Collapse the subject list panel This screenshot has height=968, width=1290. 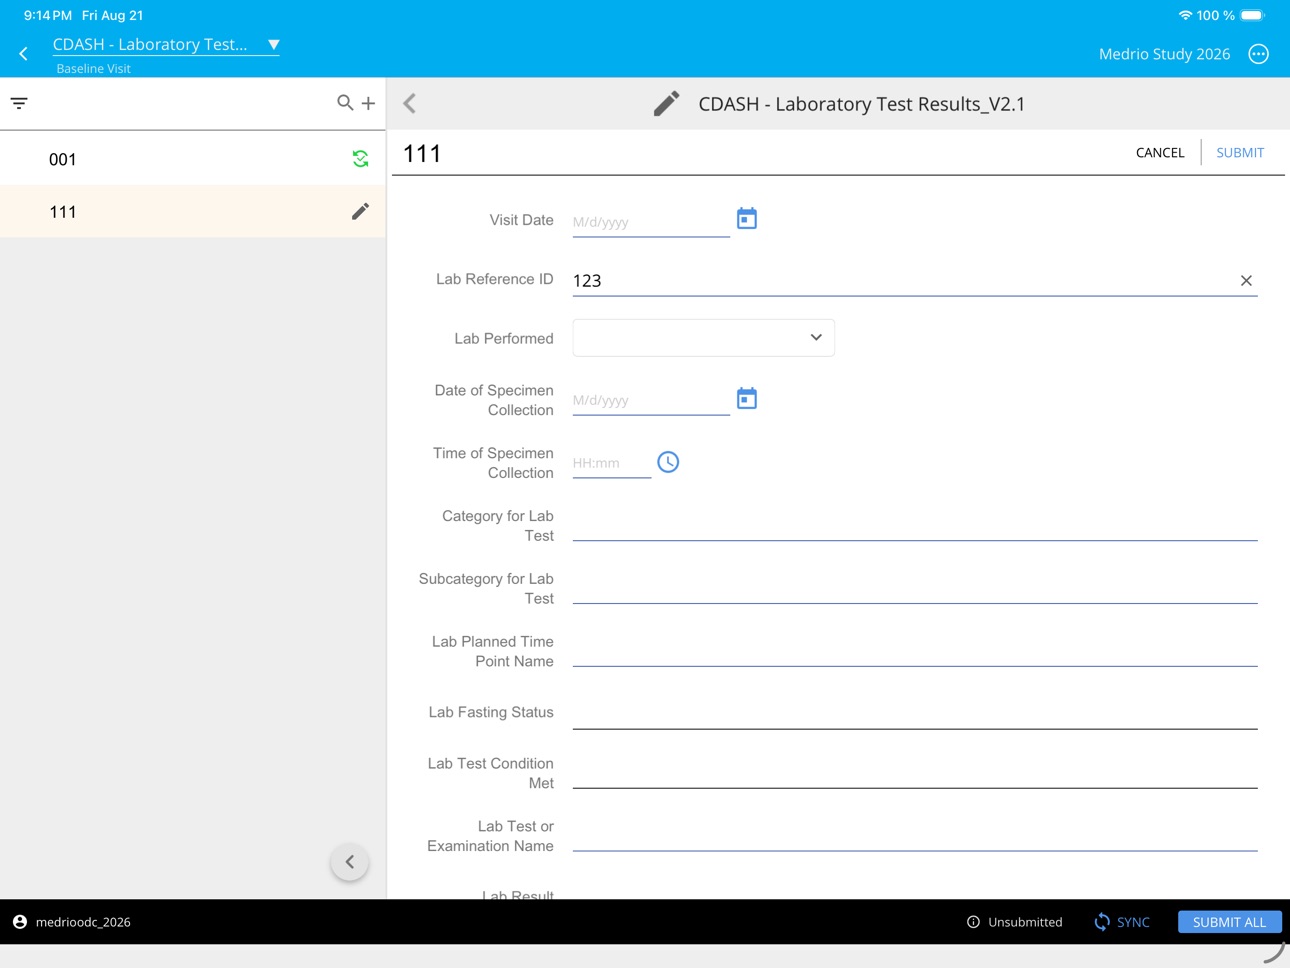pyautogui.click(x=350, y=862)
